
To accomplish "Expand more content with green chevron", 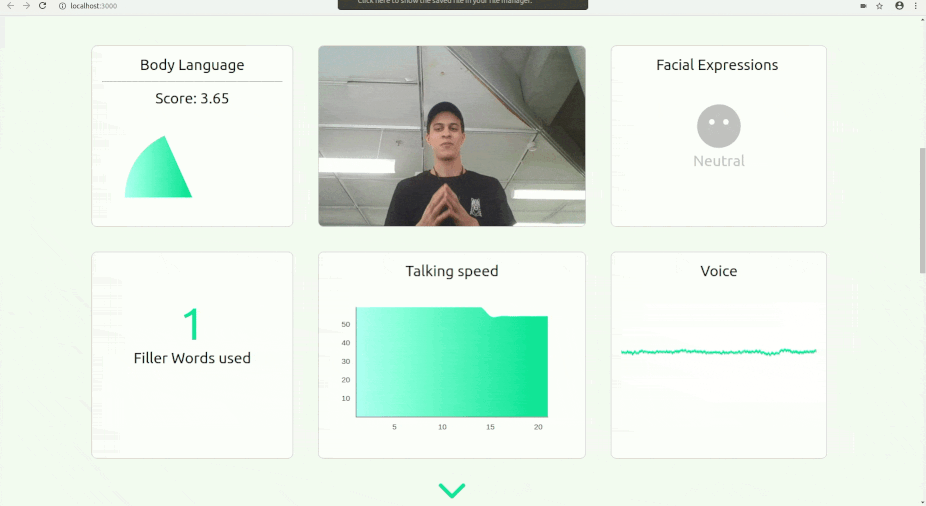I will [452, 490].
